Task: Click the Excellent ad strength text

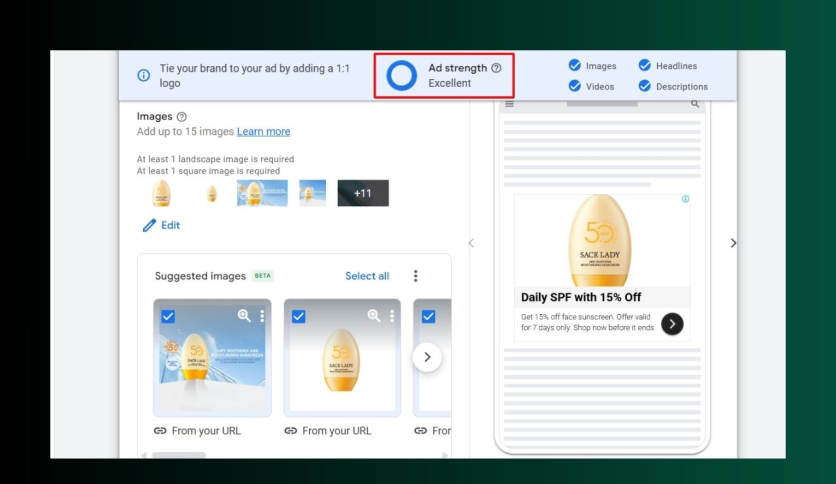Action: click(x=449, y=83)
